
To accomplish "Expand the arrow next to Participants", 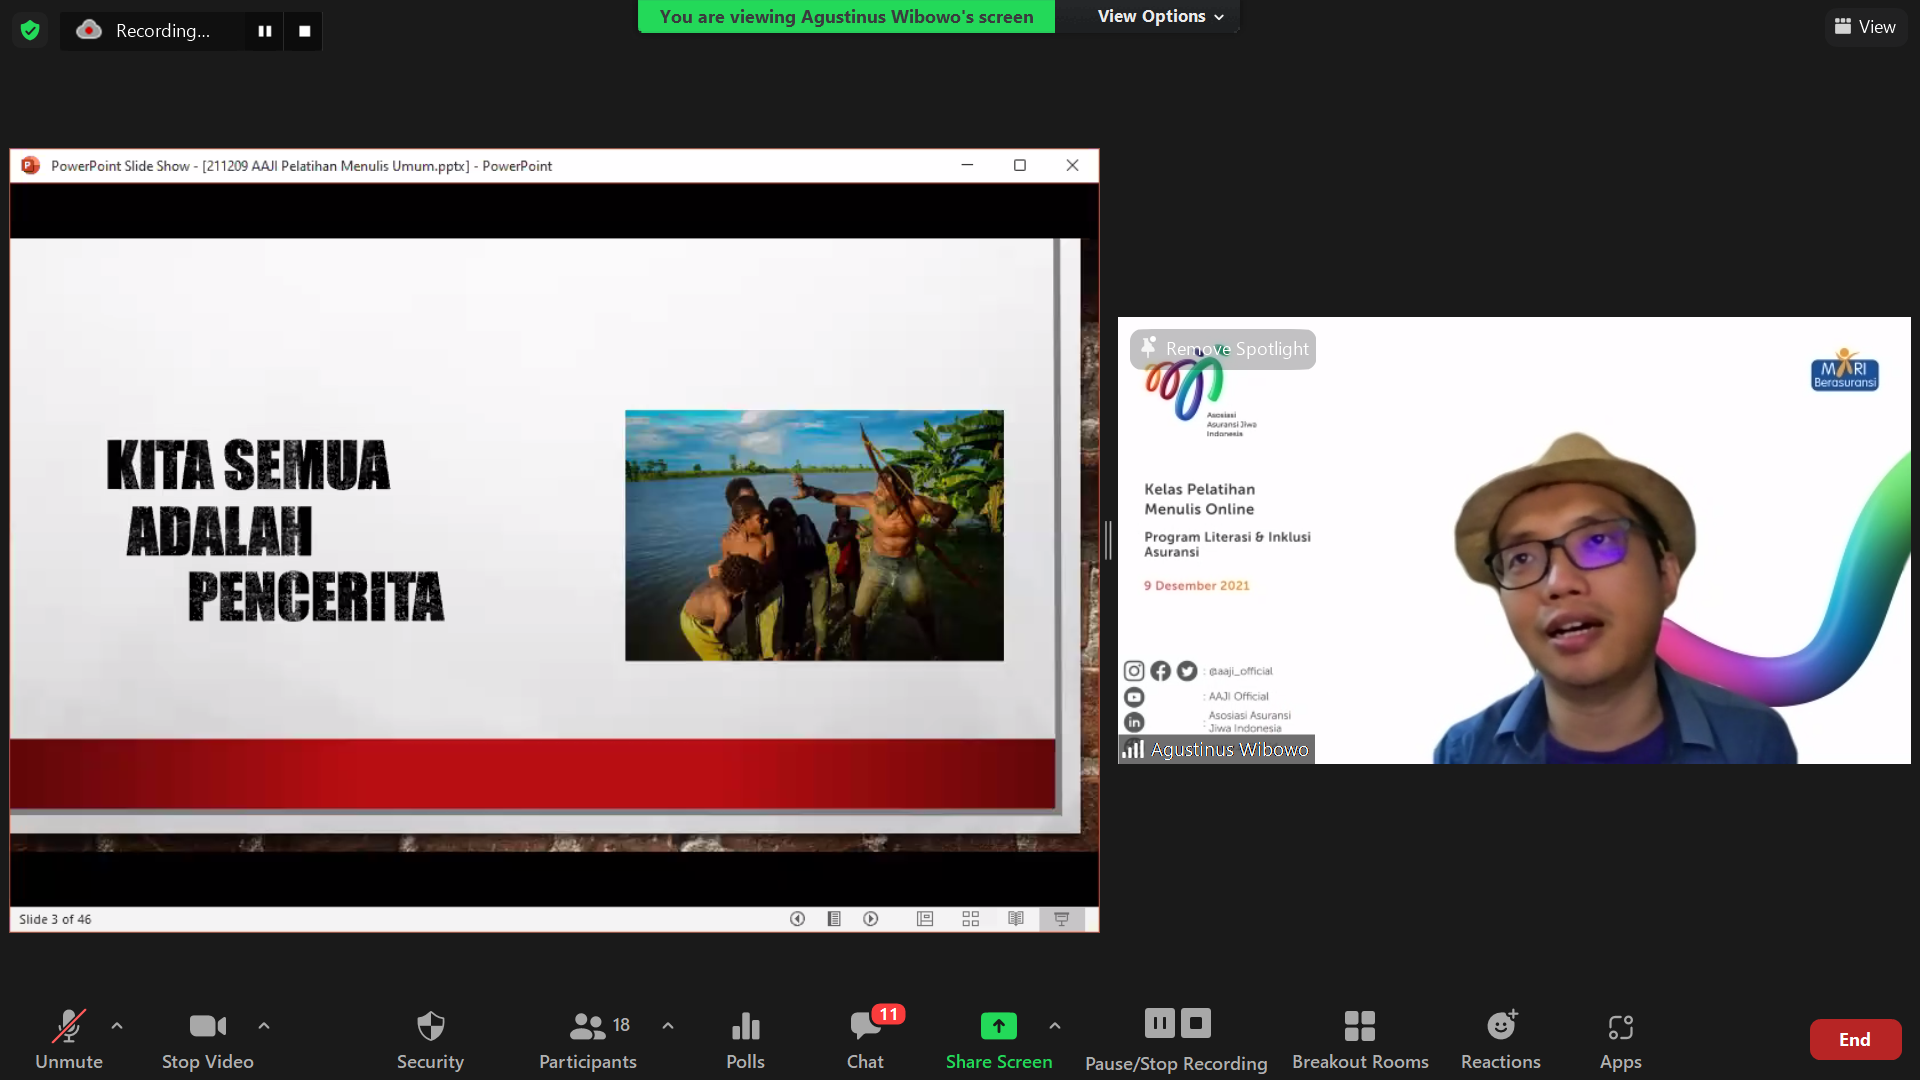I will [668, 1026].
